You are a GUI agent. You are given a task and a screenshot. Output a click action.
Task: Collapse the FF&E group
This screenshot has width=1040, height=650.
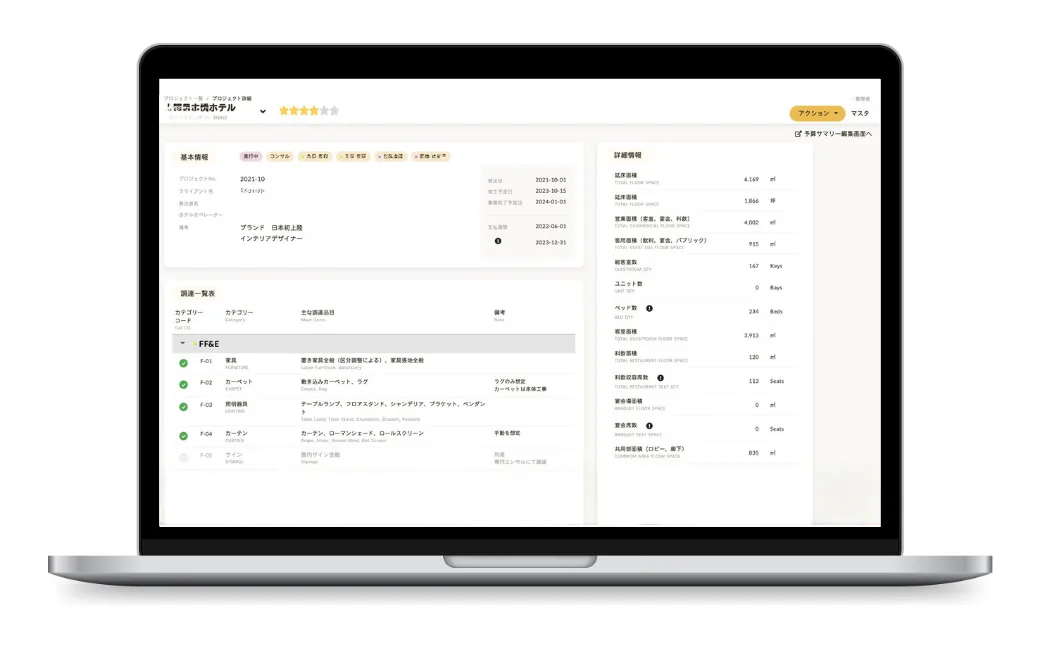pyautogui.click(x=182, y=344)
